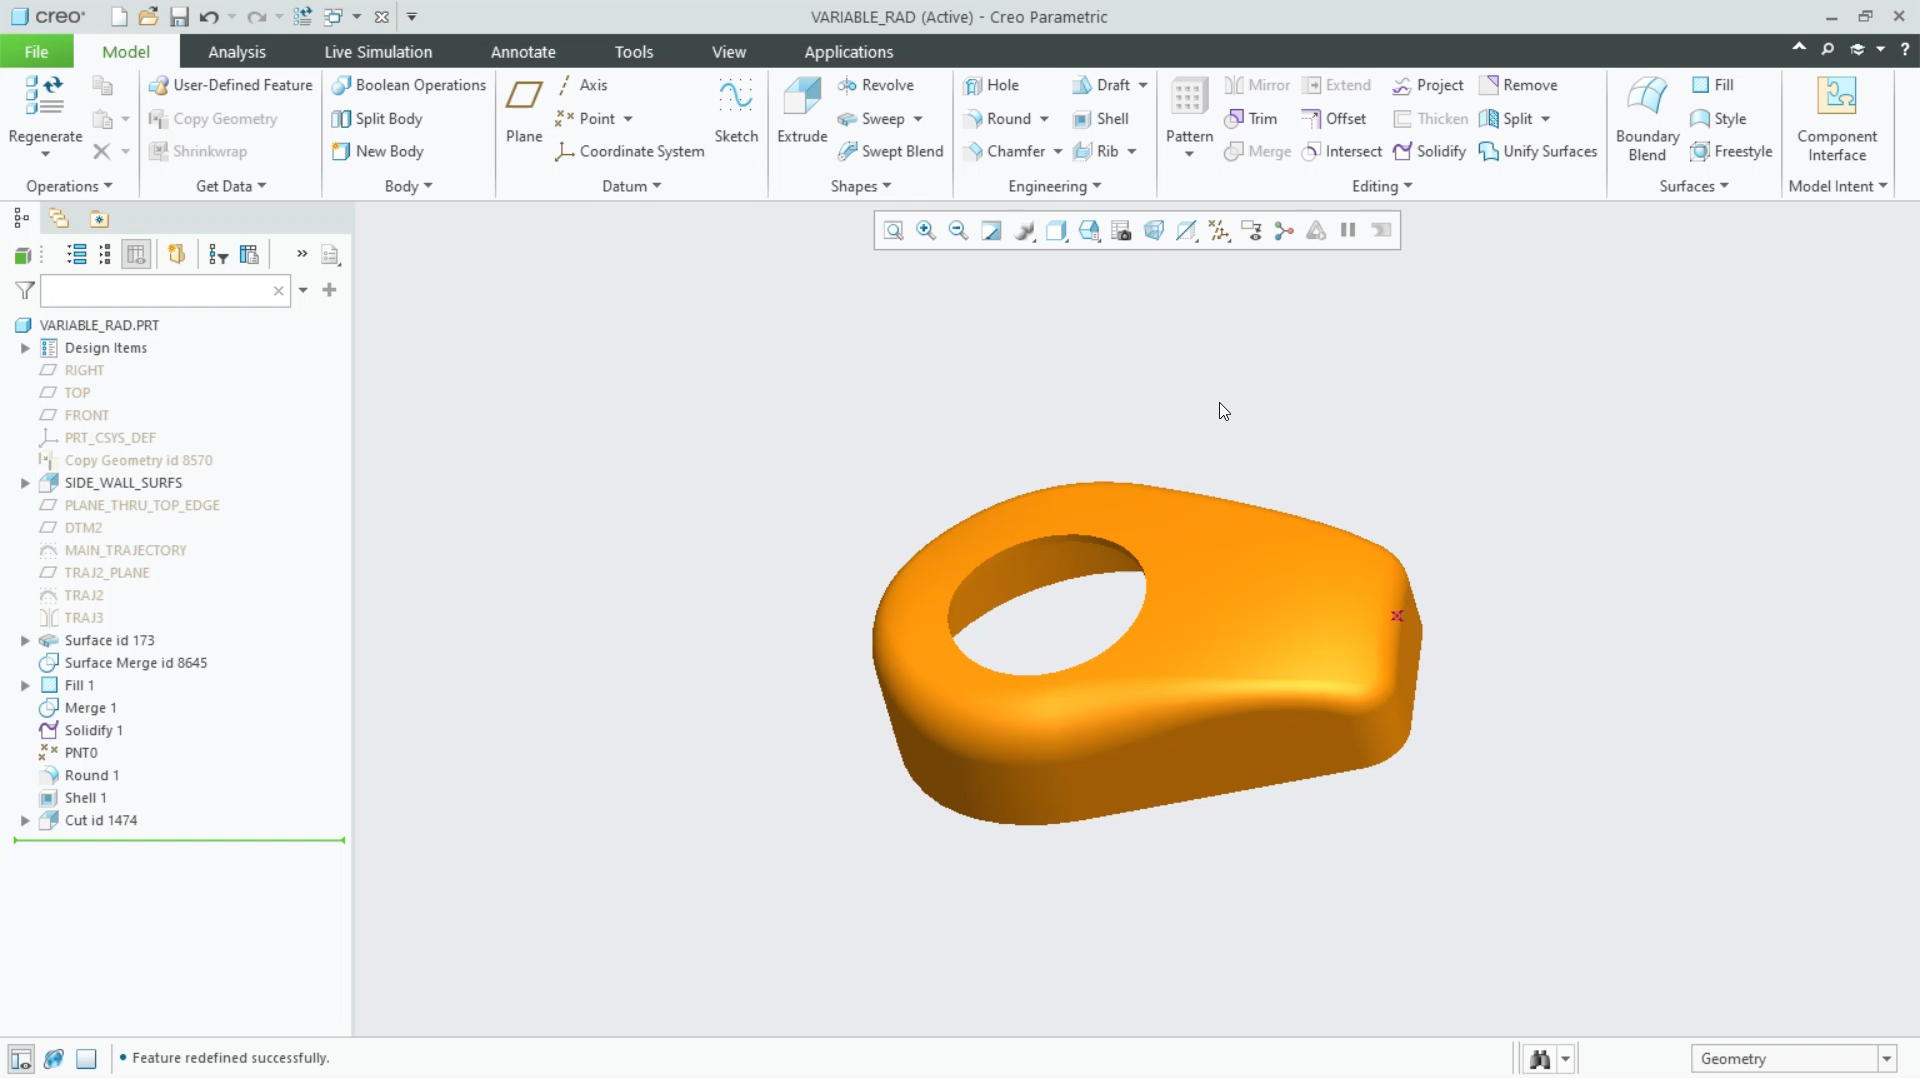Switch to the Annotate tab

(523, 52)
